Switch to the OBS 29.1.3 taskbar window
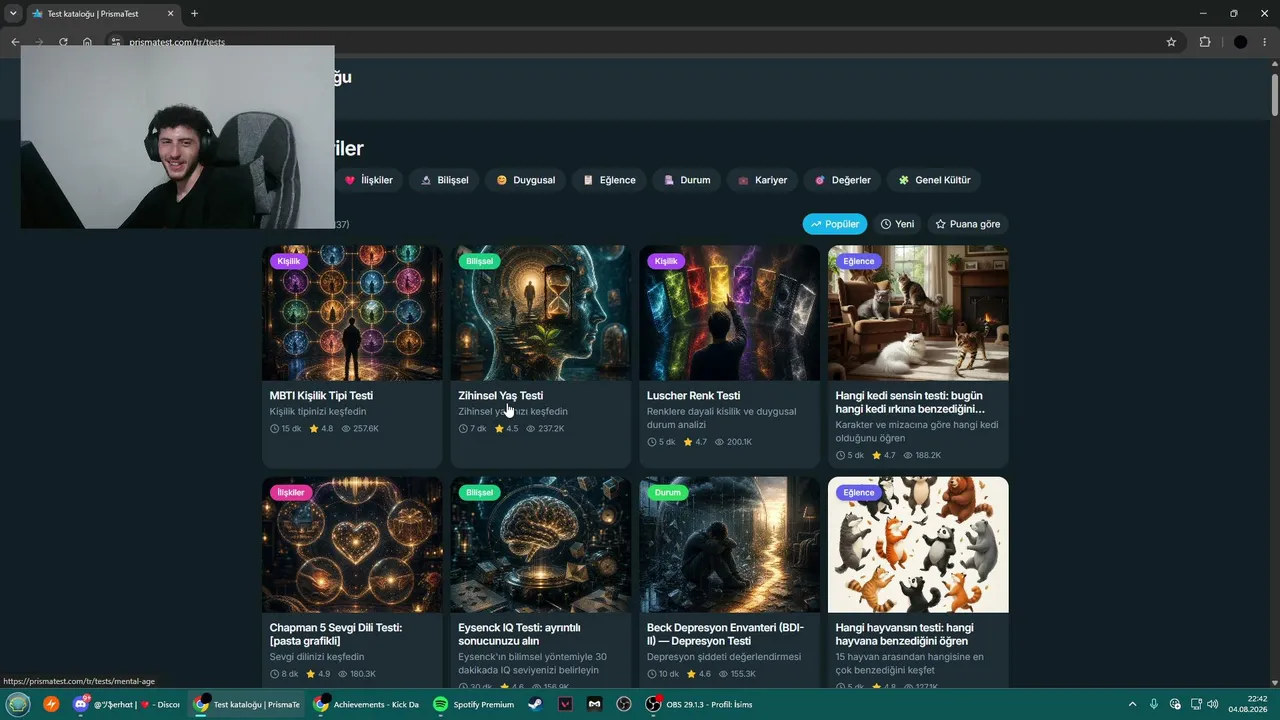 point(697,704)
